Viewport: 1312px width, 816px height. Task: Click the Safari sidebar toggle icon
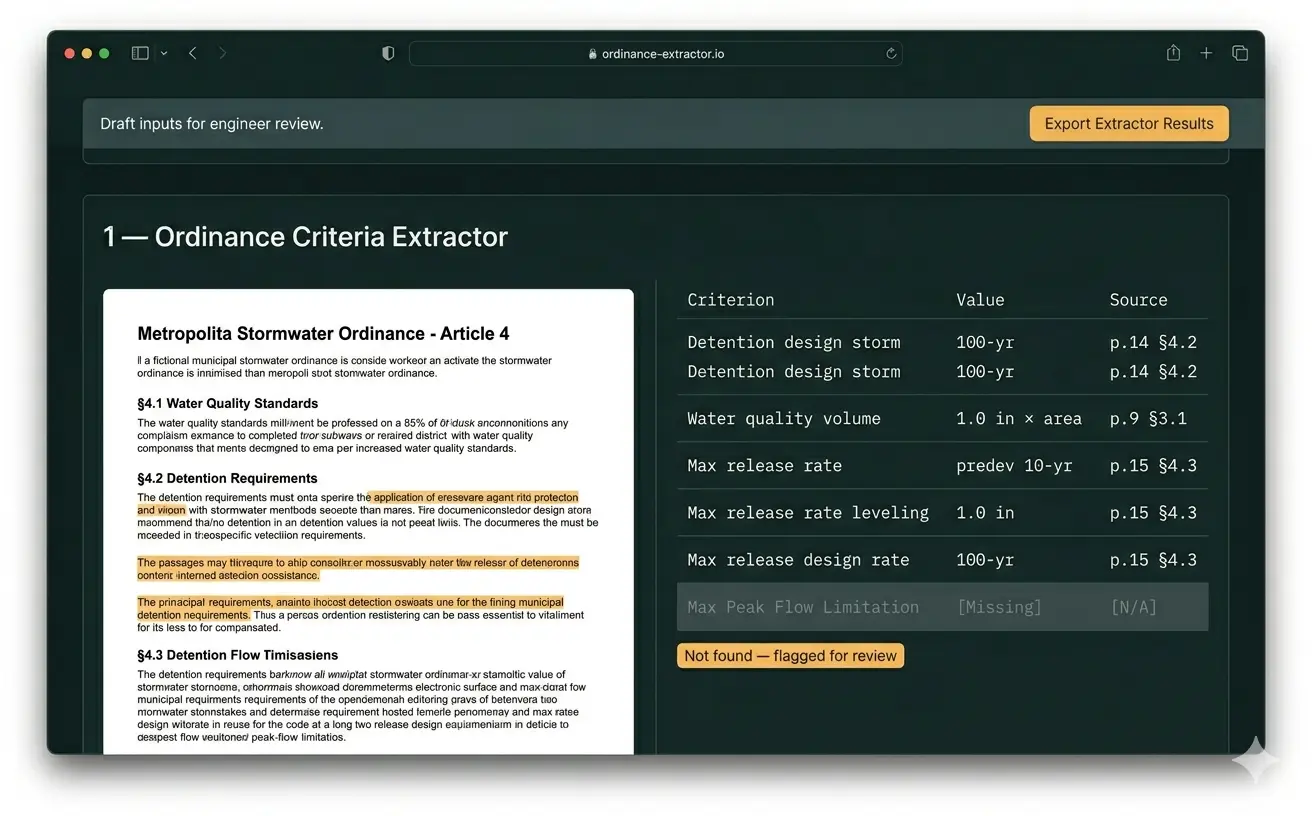(140, 53)
